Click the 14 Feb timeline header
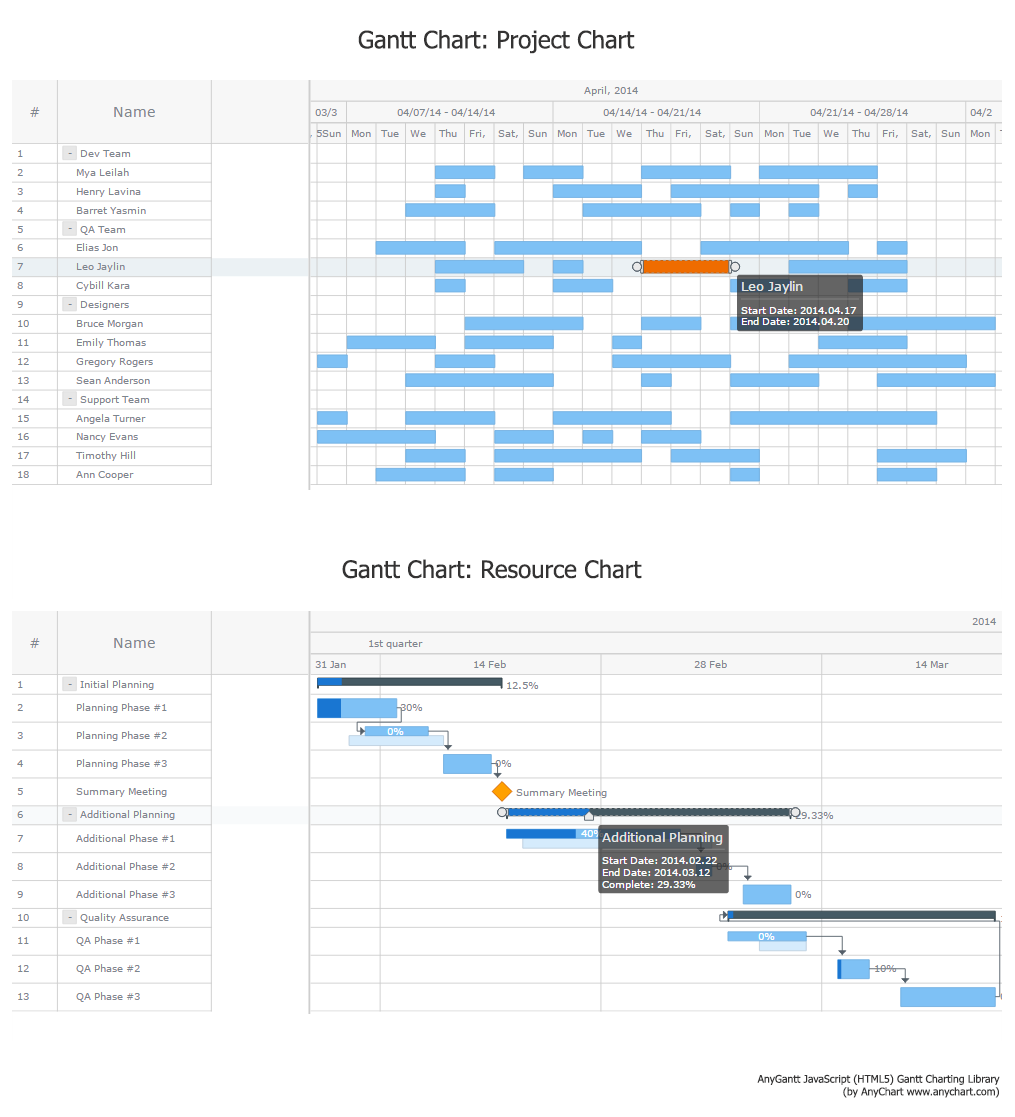 coord(490,664)
